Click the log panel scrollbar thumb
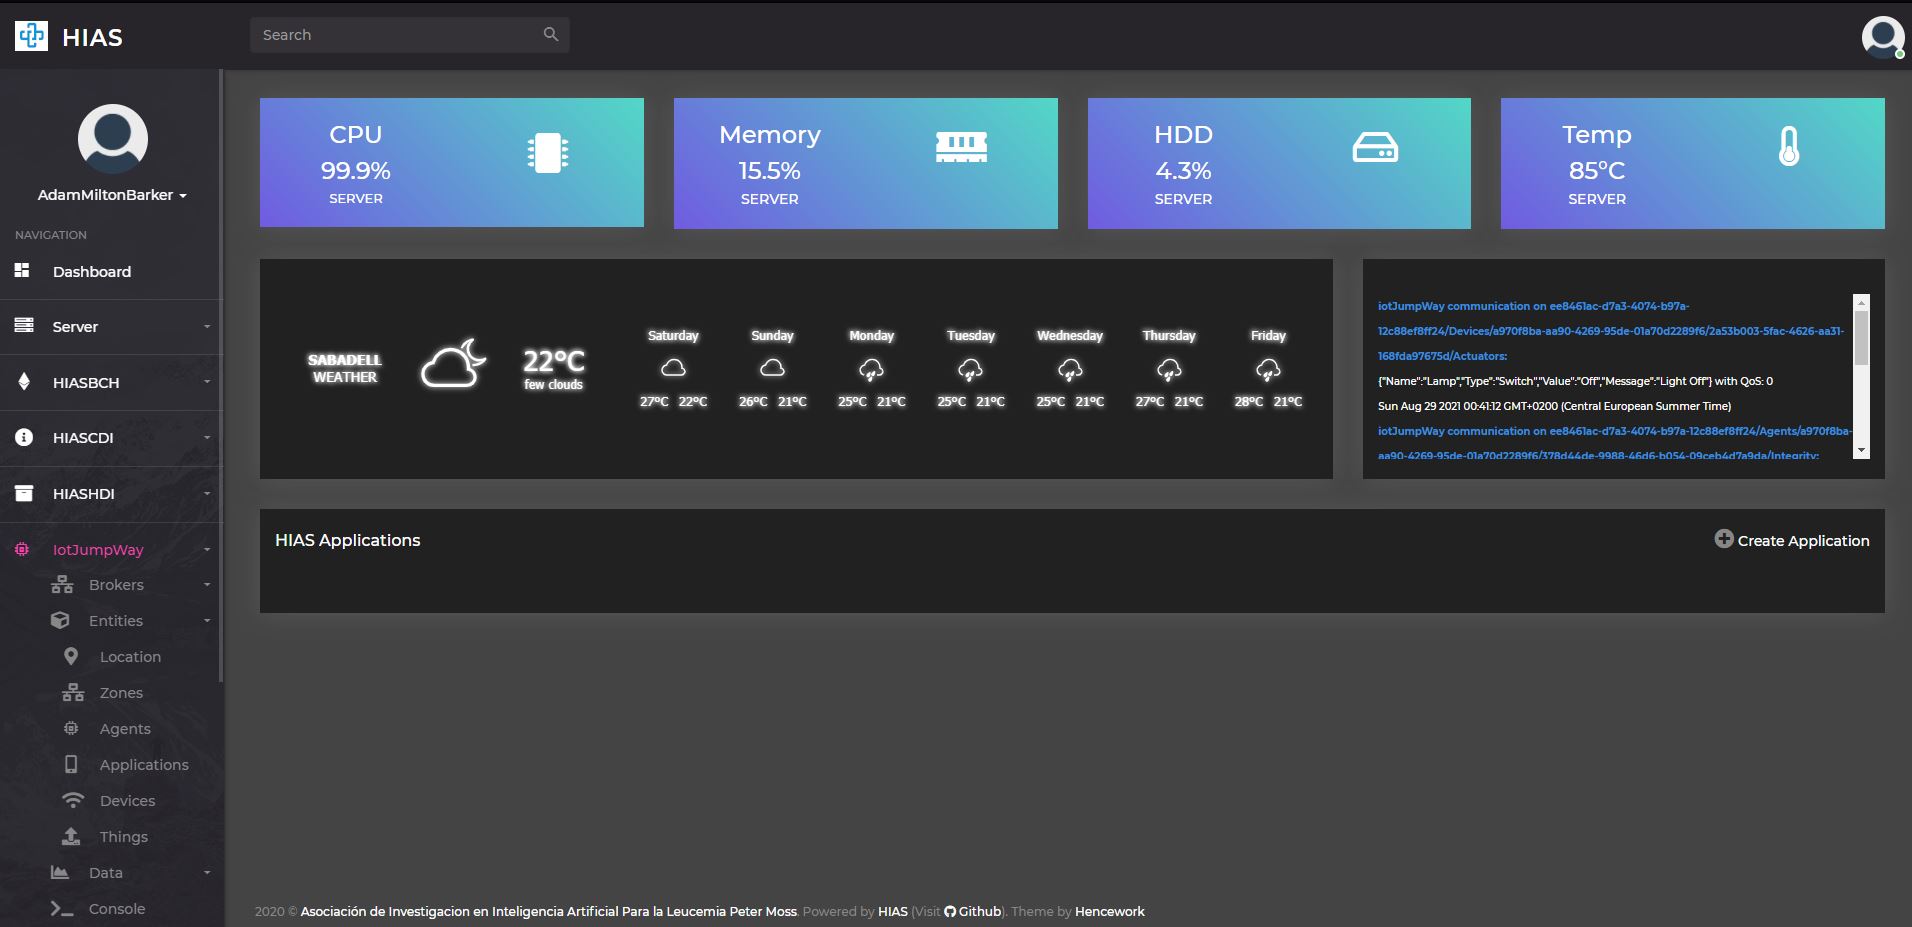This screenshot has width=1912, height=927. tap(1861, 336)
